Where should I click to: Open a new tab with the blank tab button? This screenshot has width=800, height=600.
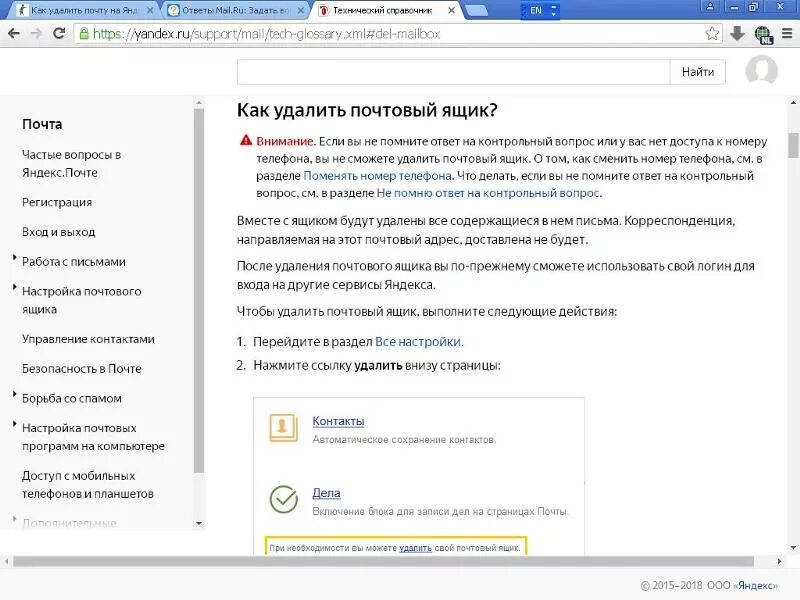coord(477,11)
